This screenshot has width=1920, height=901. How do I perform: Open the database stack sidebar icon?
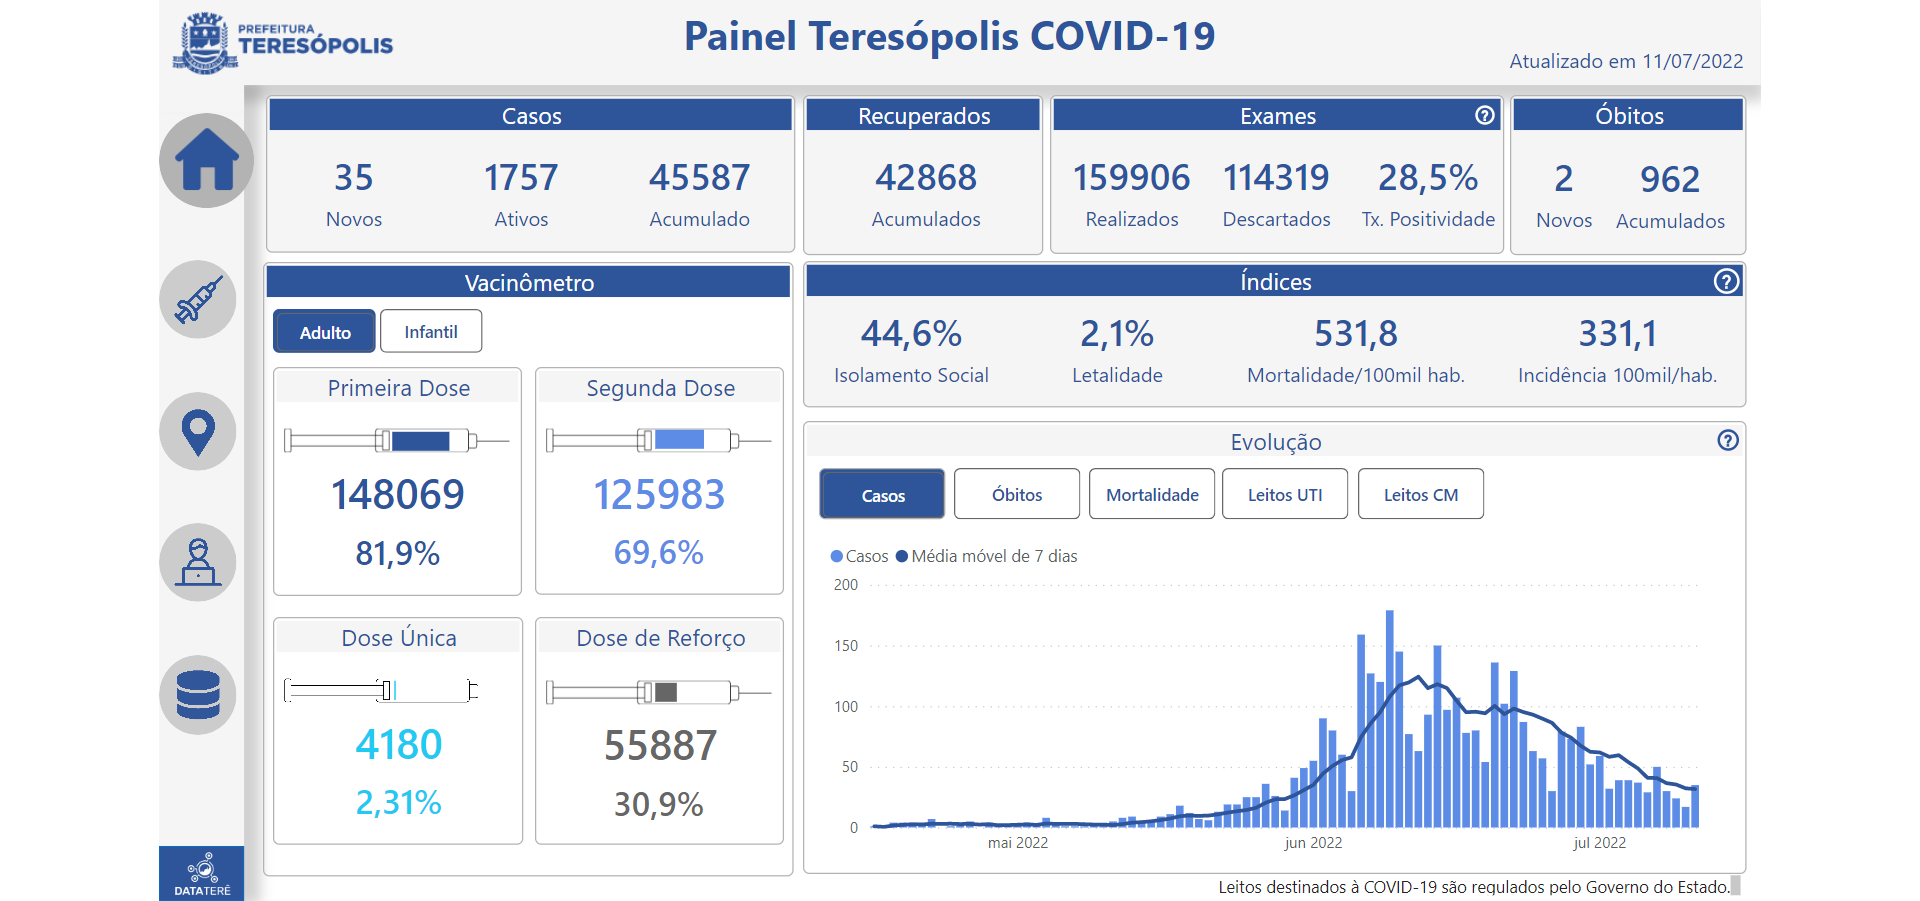pos(198,695)
